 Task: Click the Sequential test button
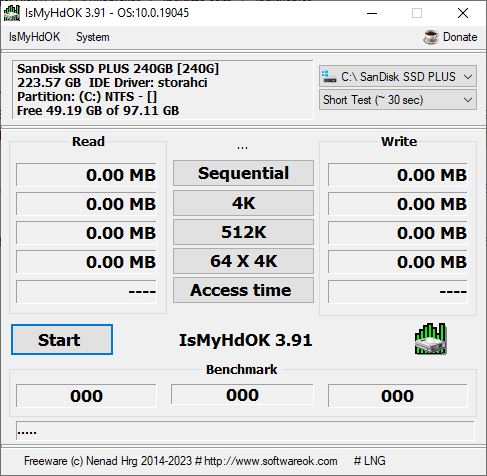click(243, 173)
